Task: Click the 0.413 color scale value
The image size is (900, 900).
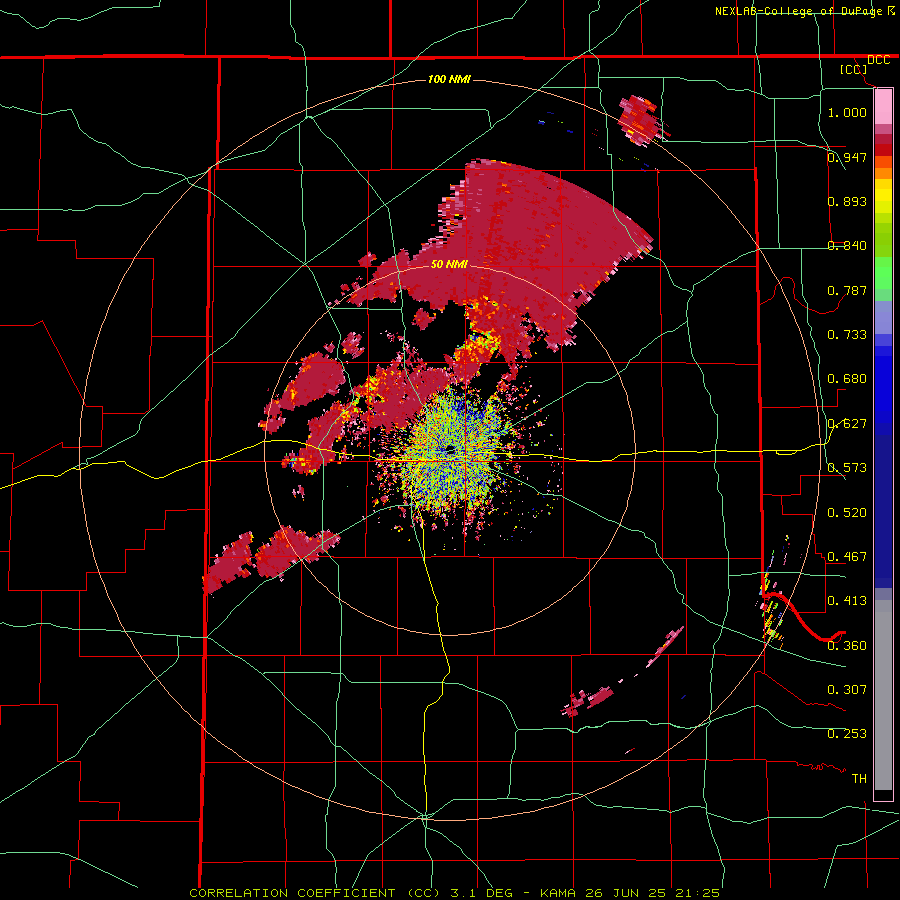Action: coord(847,600)
